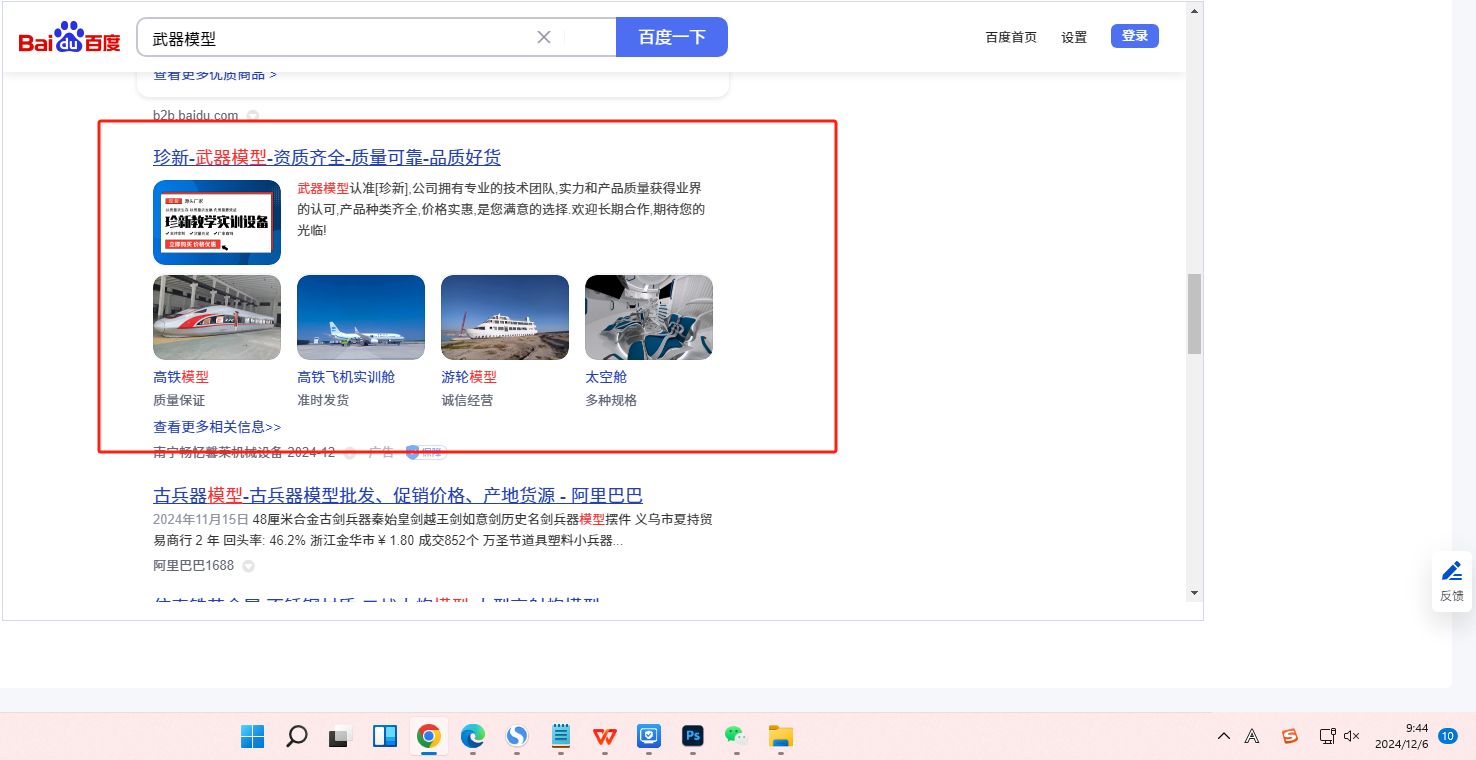
Task: Open the blue shield app on taskbar
Action: 649,737
